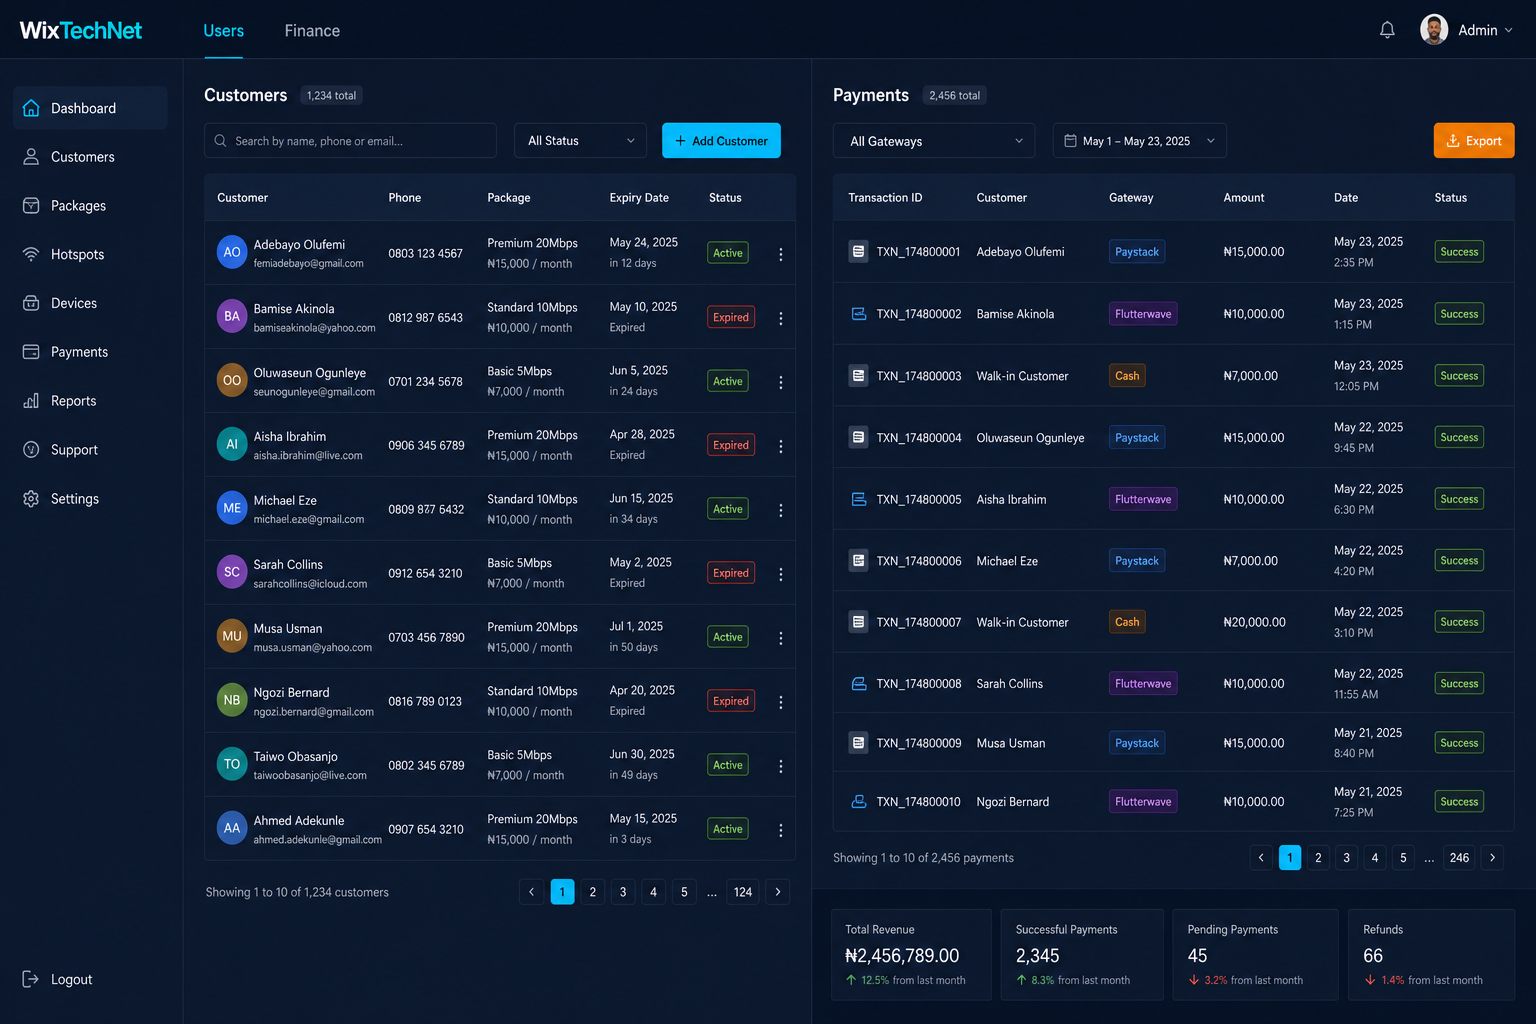Open the May 1 – May 23, 2025 date picker
Viewport: 1536px width, 1024px height.
click(1139, 141)
